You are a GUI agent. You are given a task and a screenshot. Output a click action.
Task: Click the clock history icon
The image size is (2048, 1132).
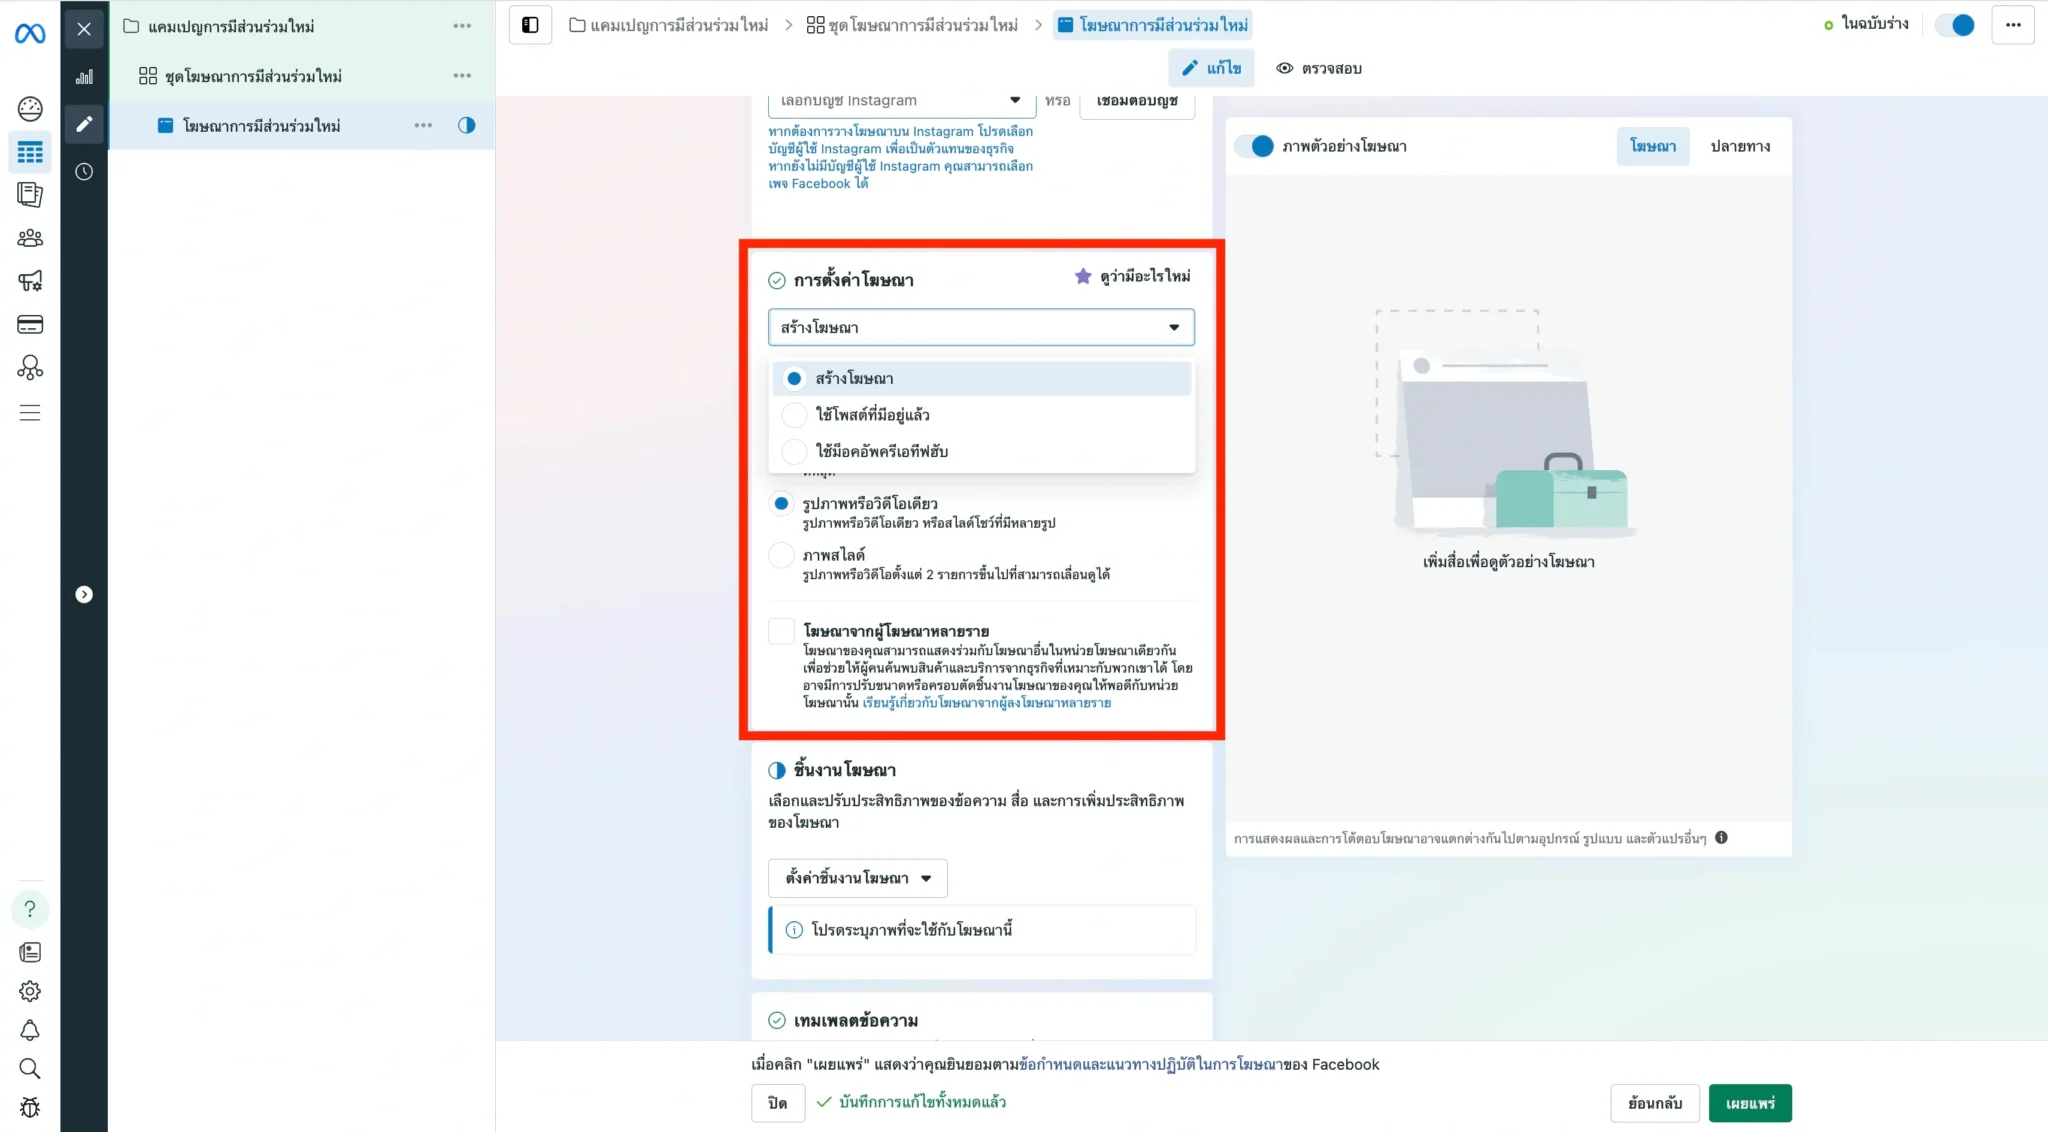click(x=84, y=172)
